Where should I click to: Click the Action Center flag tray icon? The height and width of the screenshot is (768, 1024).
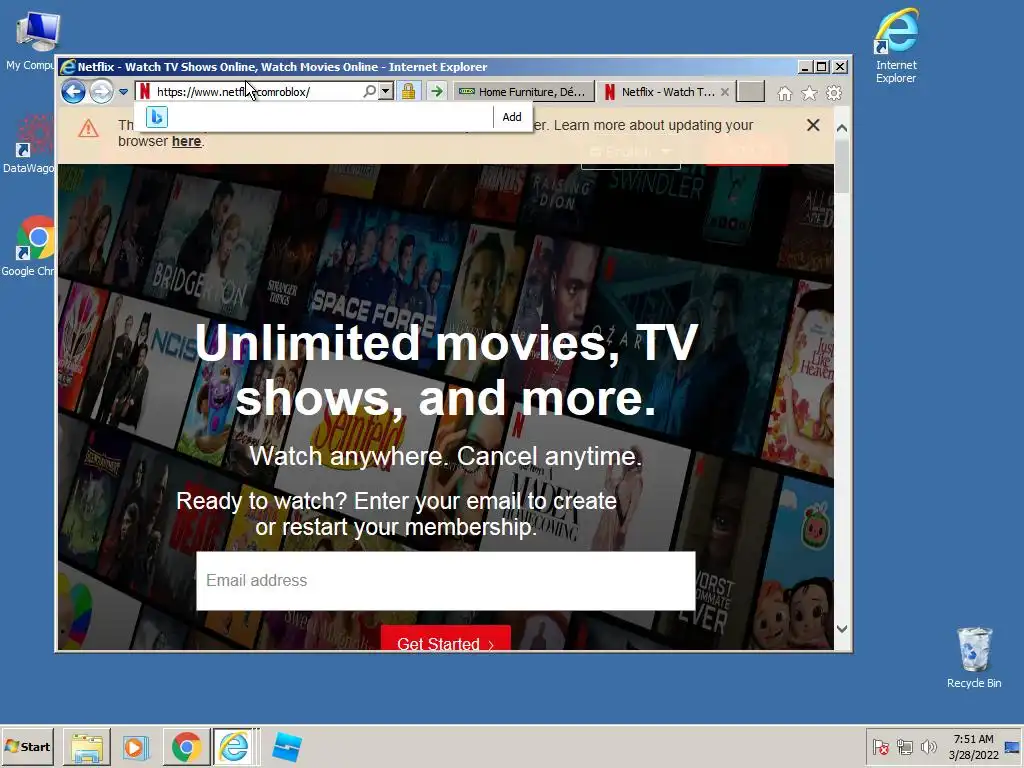[x=880, y=746]
